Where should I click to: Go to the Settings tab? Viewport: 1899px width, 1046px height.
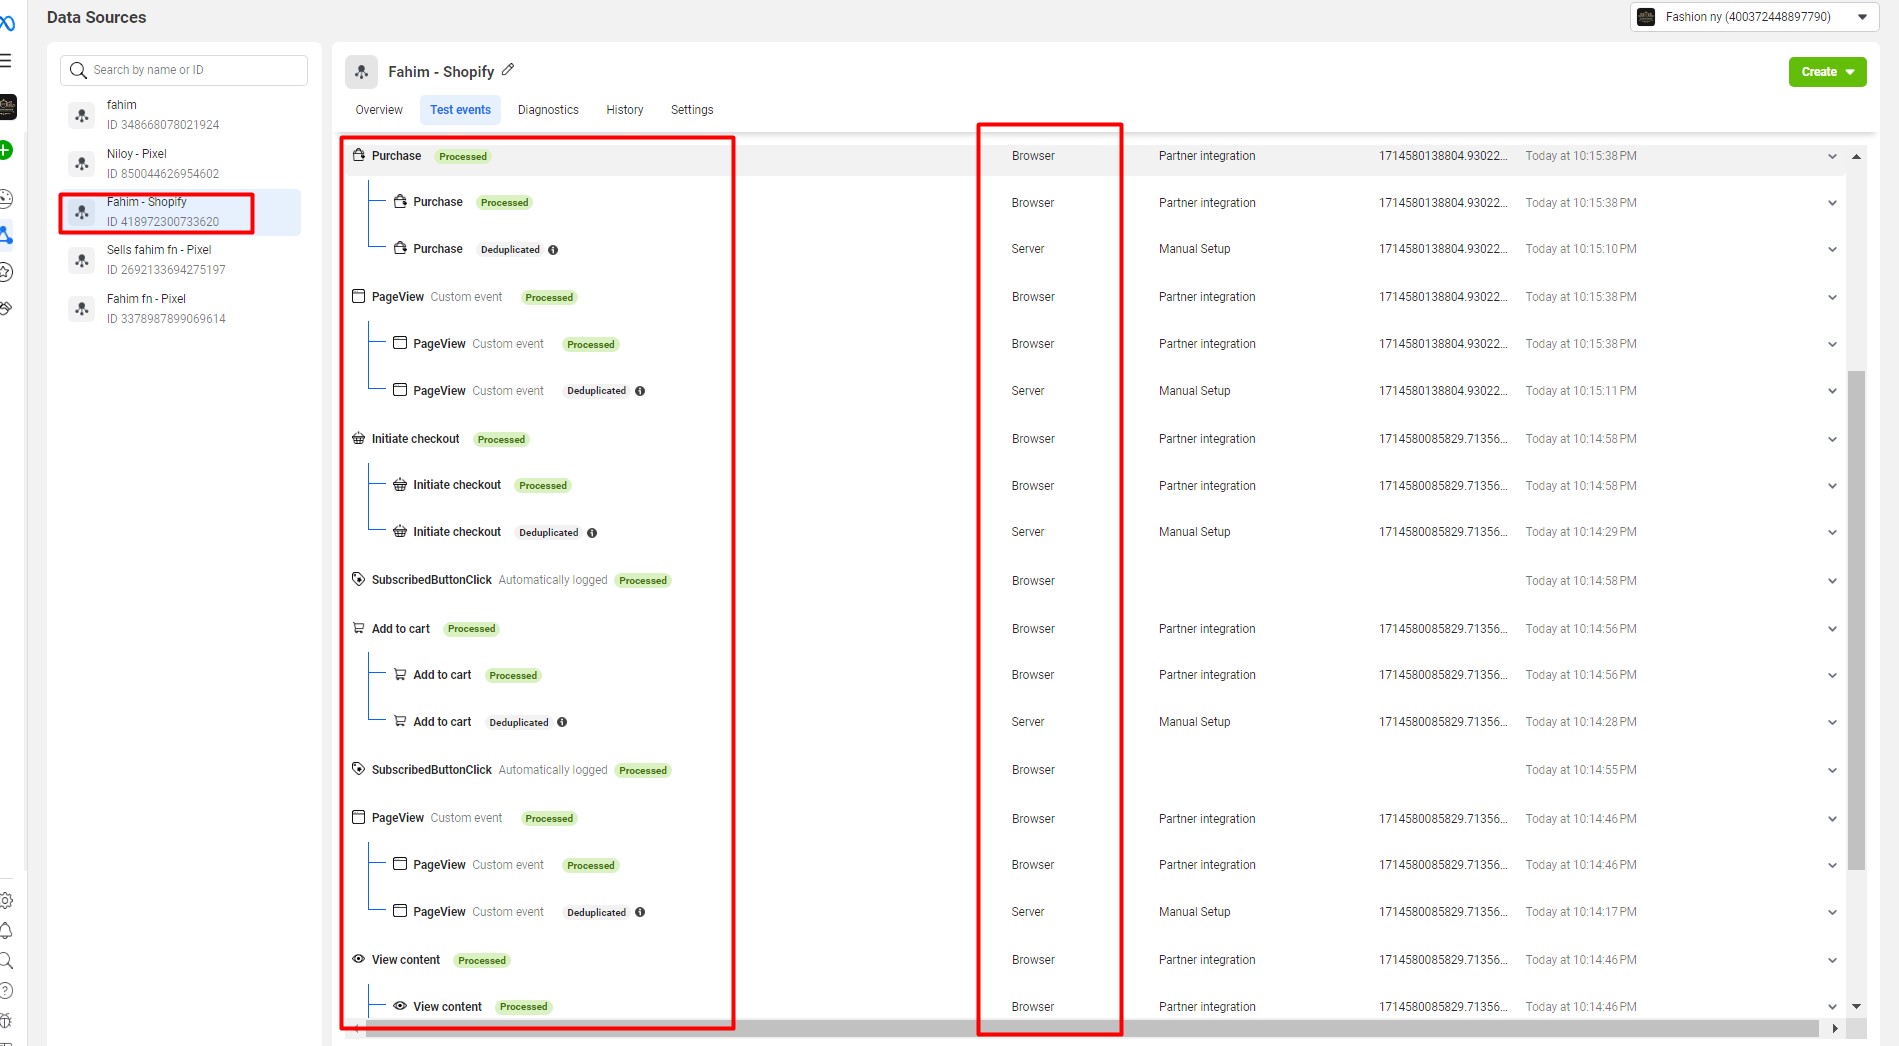pos(692,110)
